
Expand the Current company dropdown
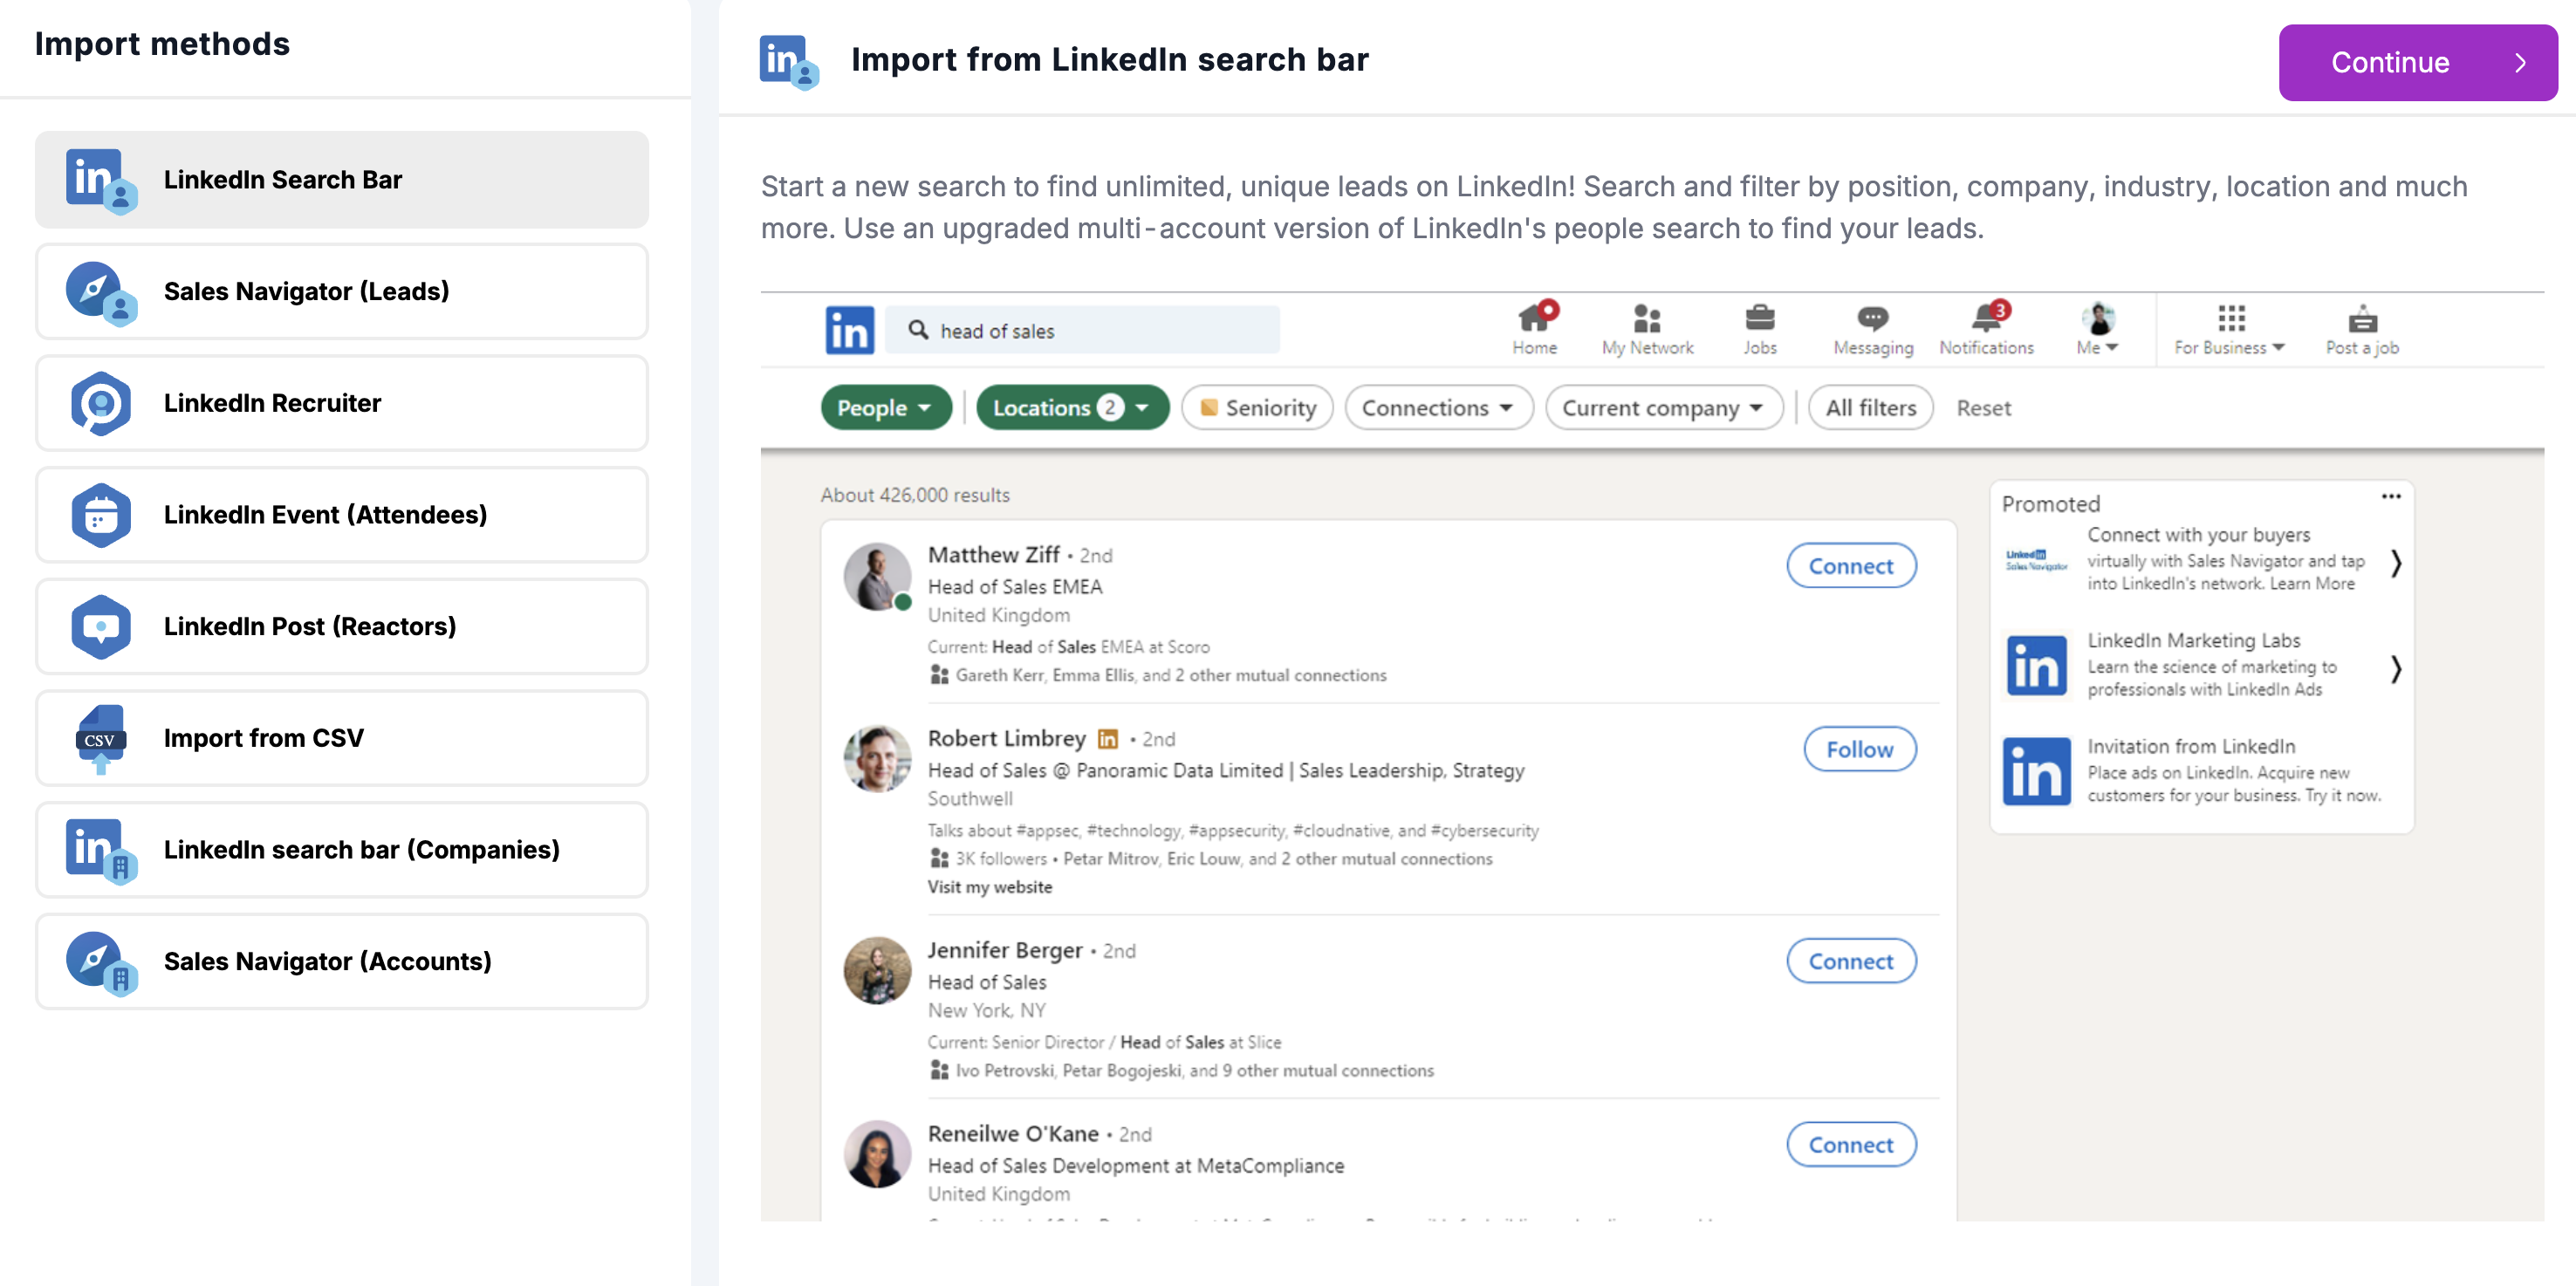(x=1663, y=408)
